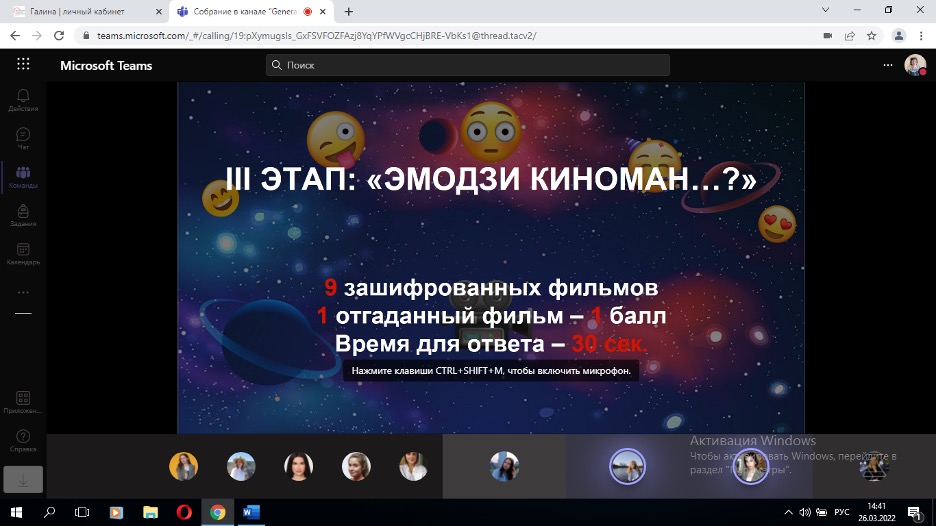Expand Chrome tab search chevron

click(825, 10)
